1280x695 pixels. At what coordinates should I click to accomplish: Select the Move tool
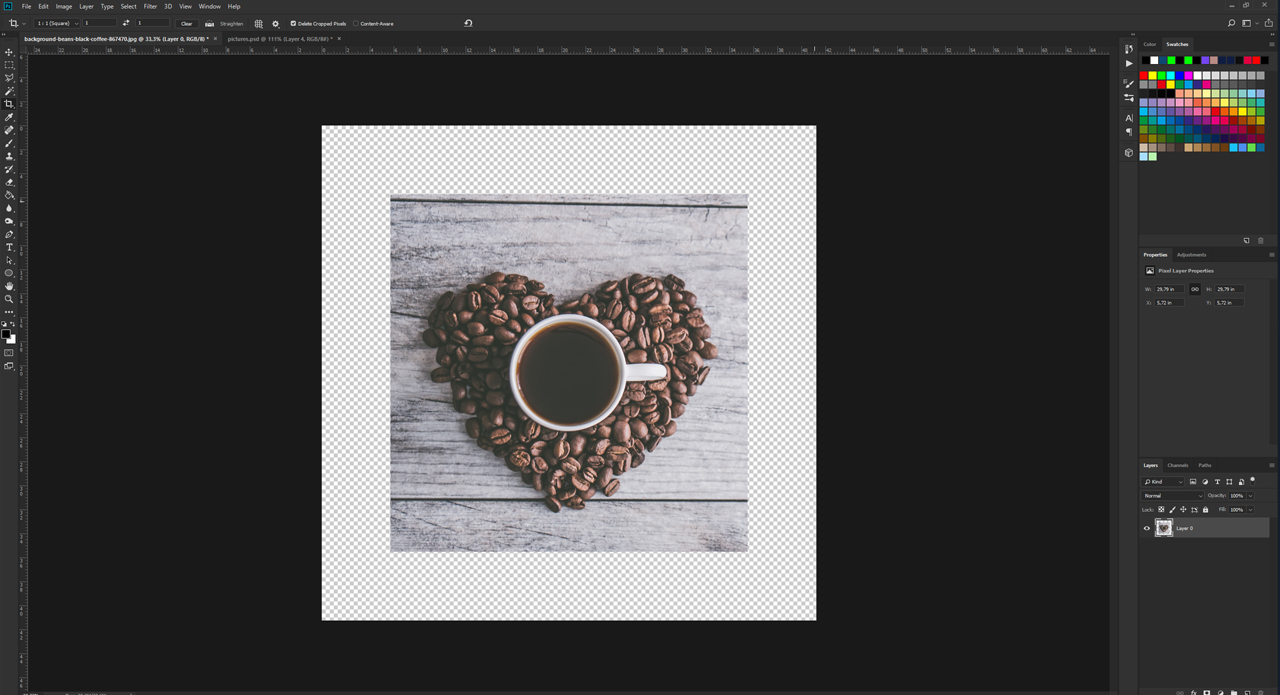pos(9,51)
